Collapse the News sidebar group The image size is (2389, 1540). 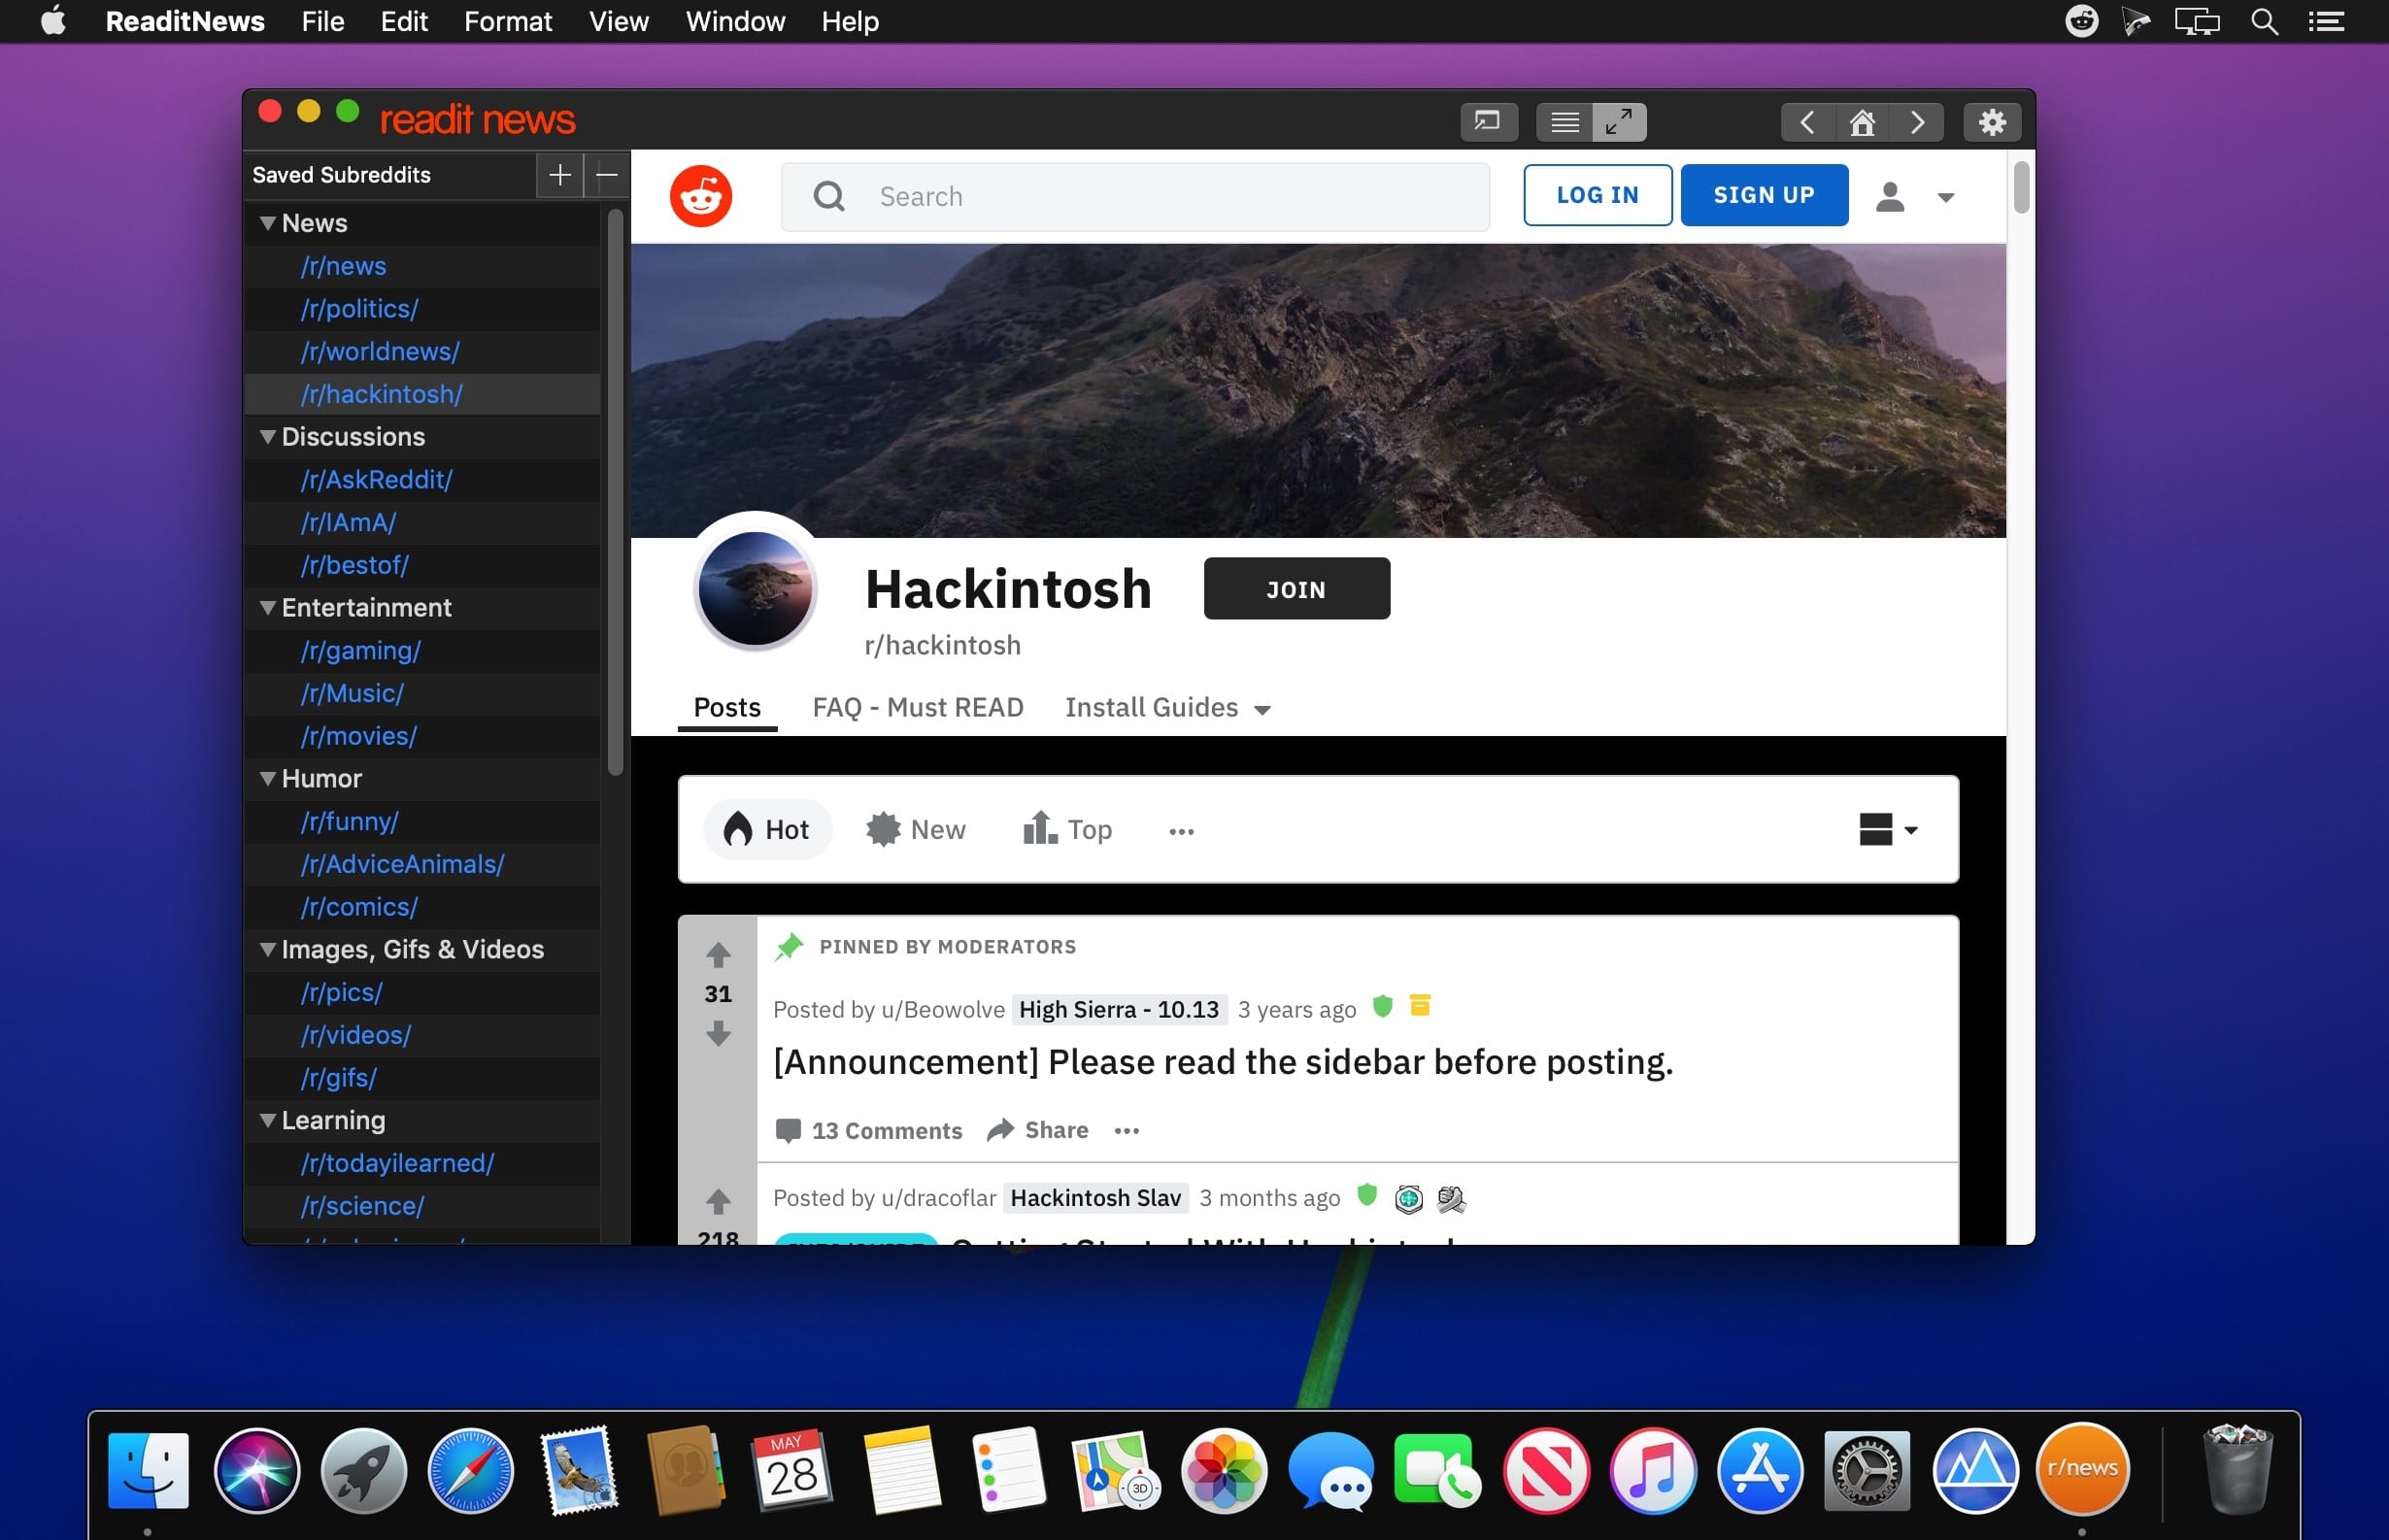[268, 223]
